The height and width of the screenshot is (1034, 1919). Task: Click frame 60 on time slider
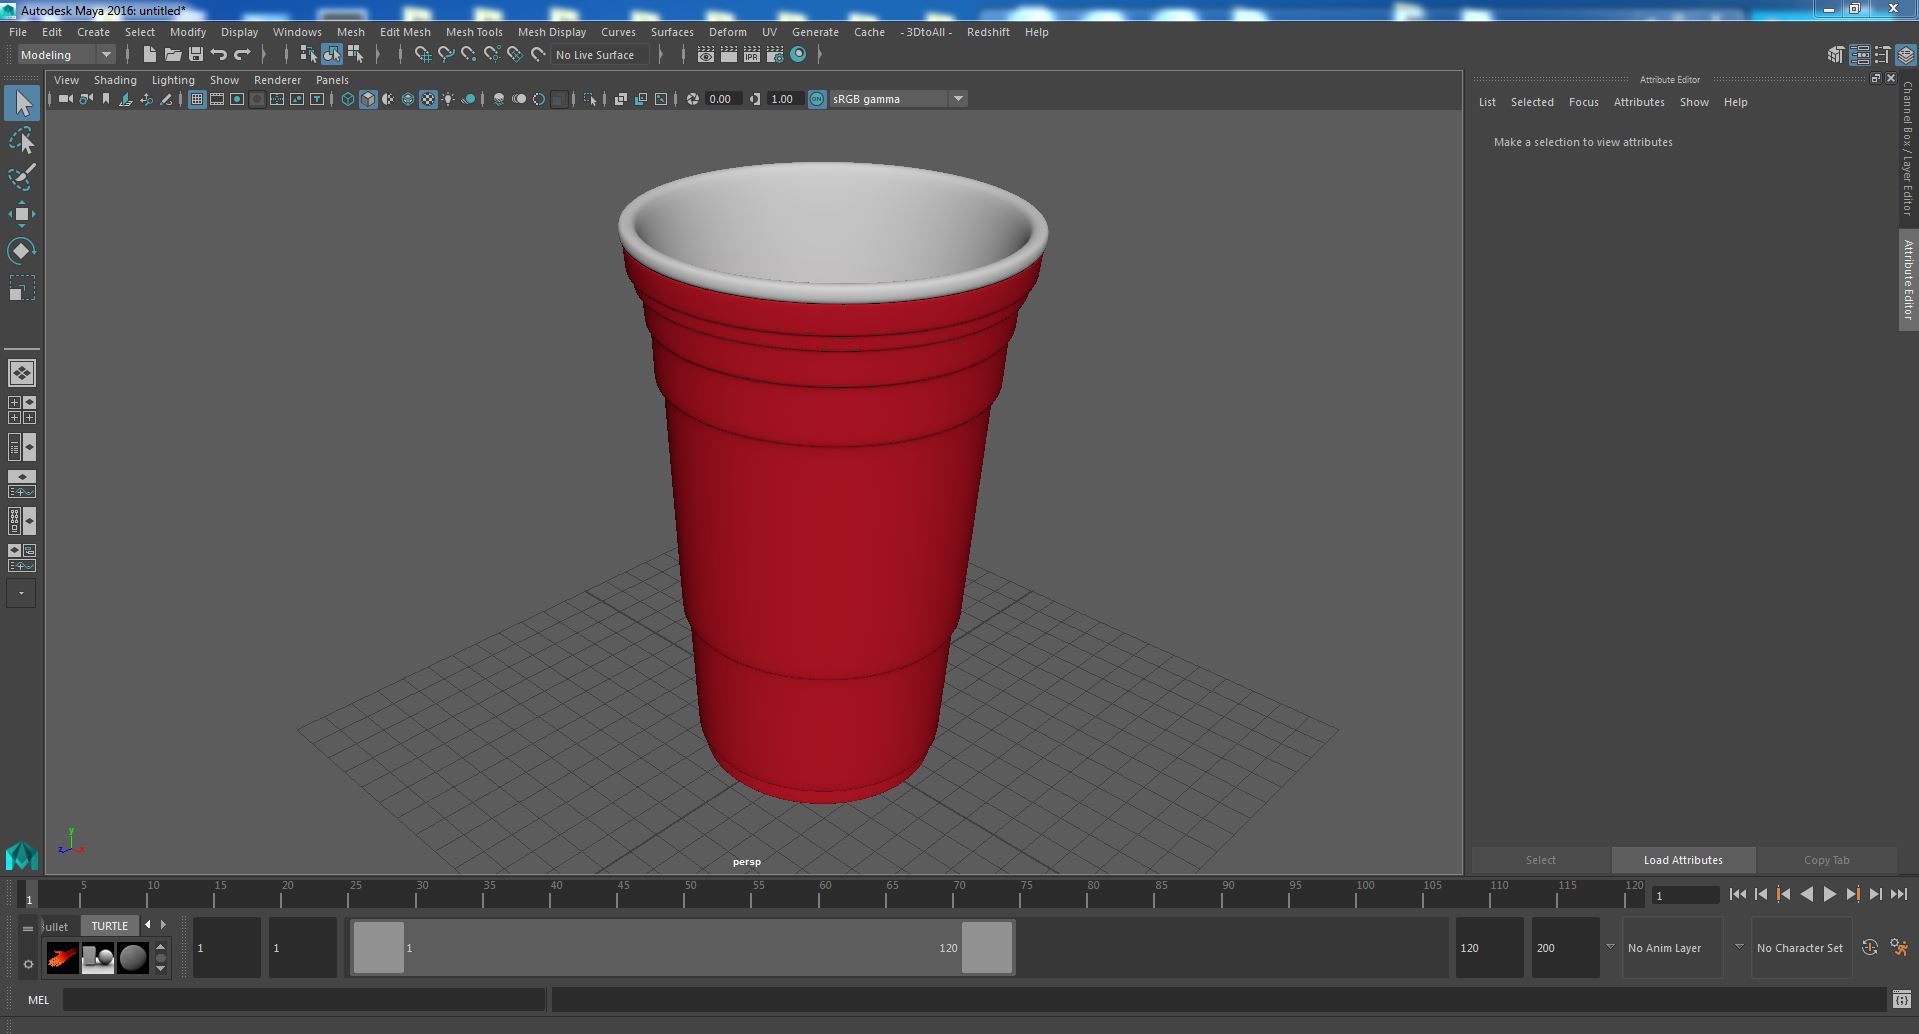pos(824,894)
